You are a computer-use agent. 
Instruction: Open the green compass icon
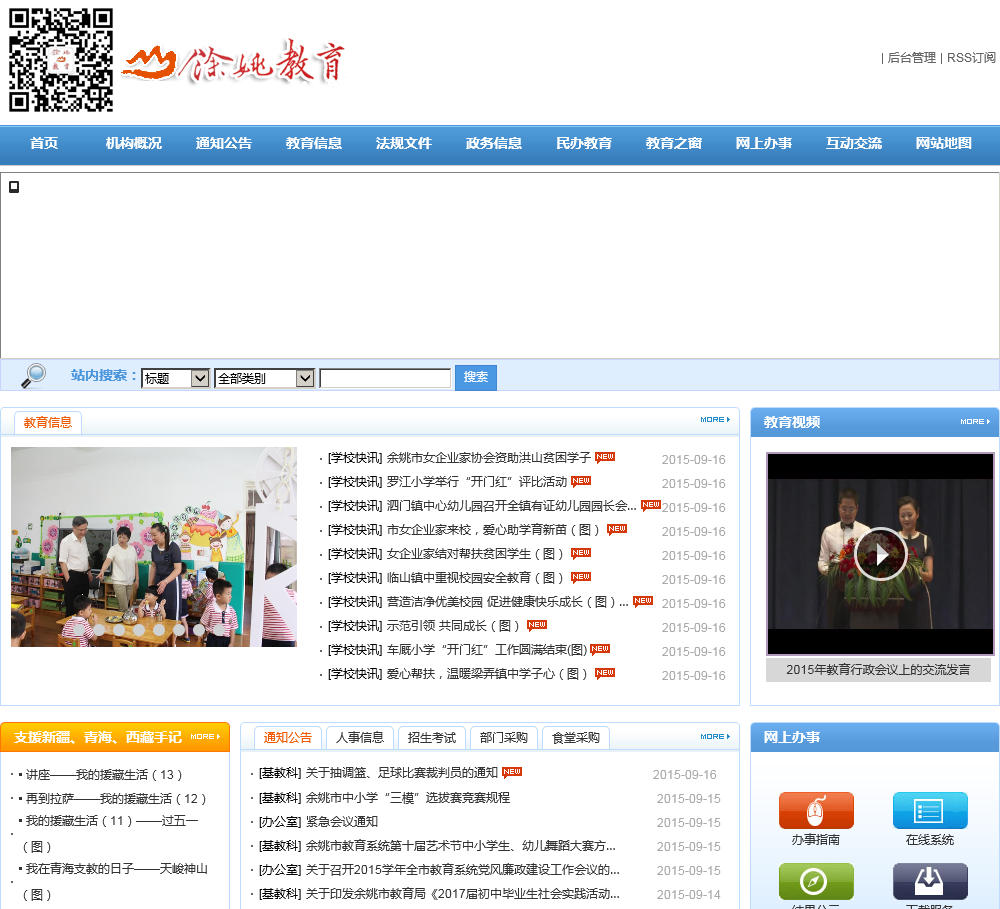tap(816, 881)
